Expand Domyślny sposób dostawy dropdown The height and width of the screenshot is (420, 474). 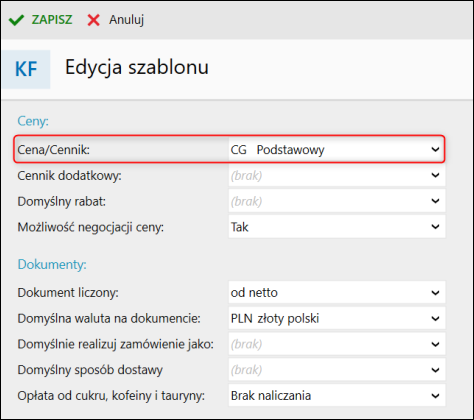435,370
